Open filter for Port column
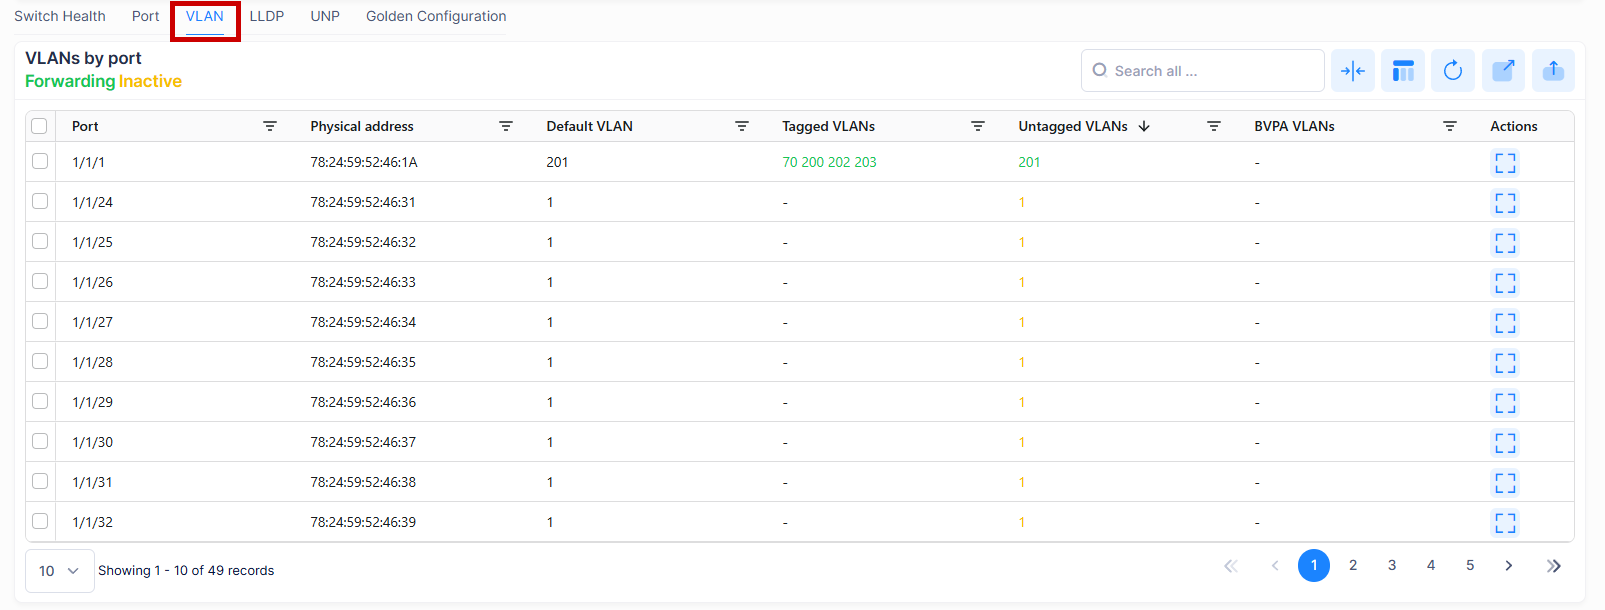This screenshot has width=1605, height=610. coord(270,126)
